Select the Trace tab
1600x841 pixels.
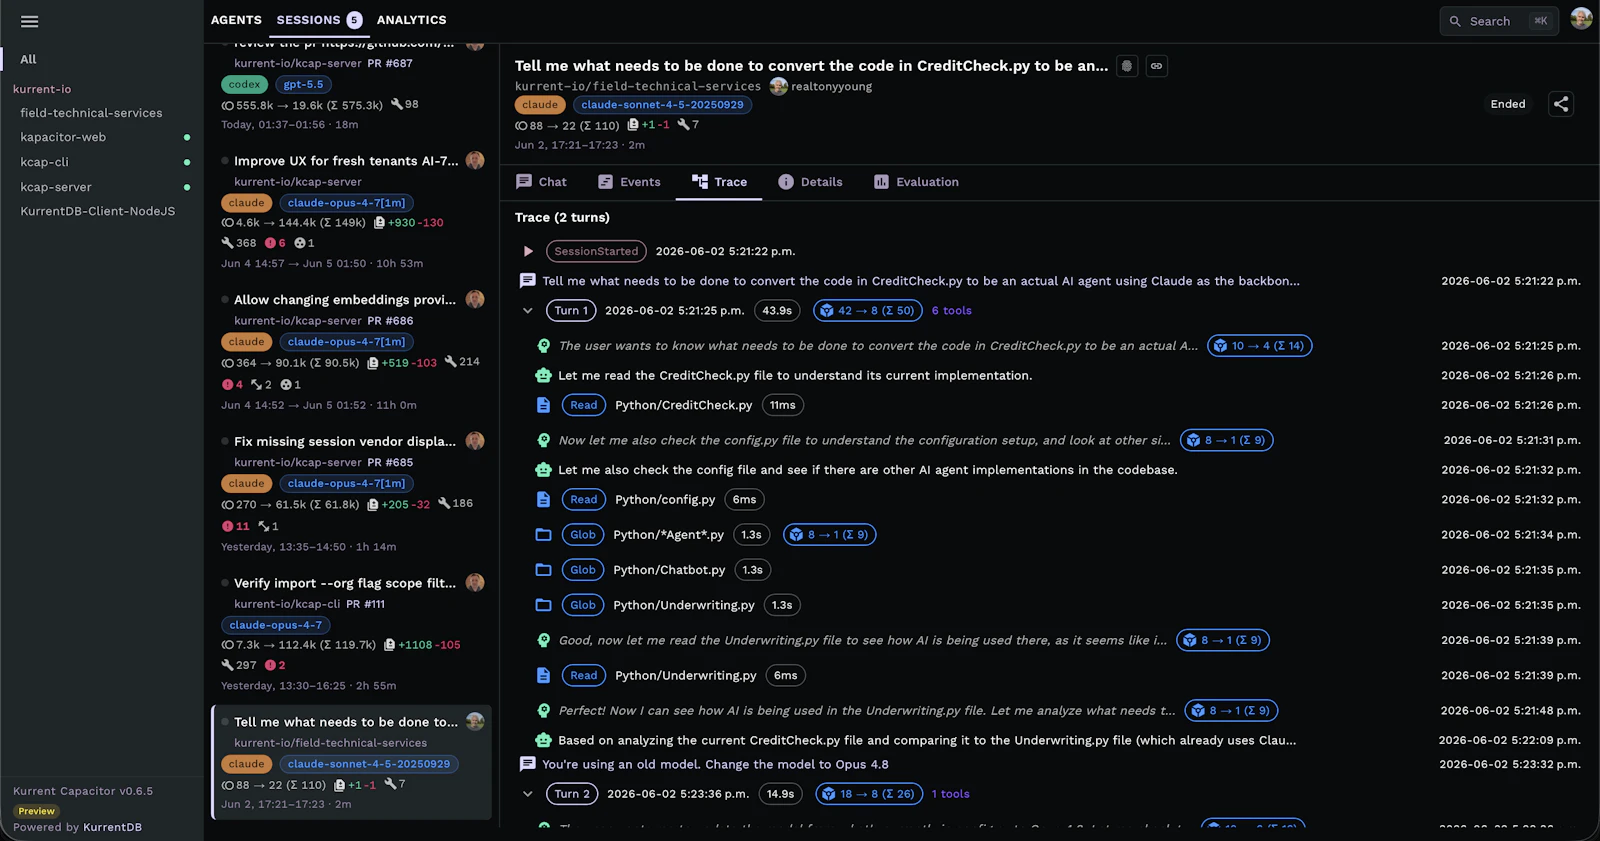click(x=719, y=182)
